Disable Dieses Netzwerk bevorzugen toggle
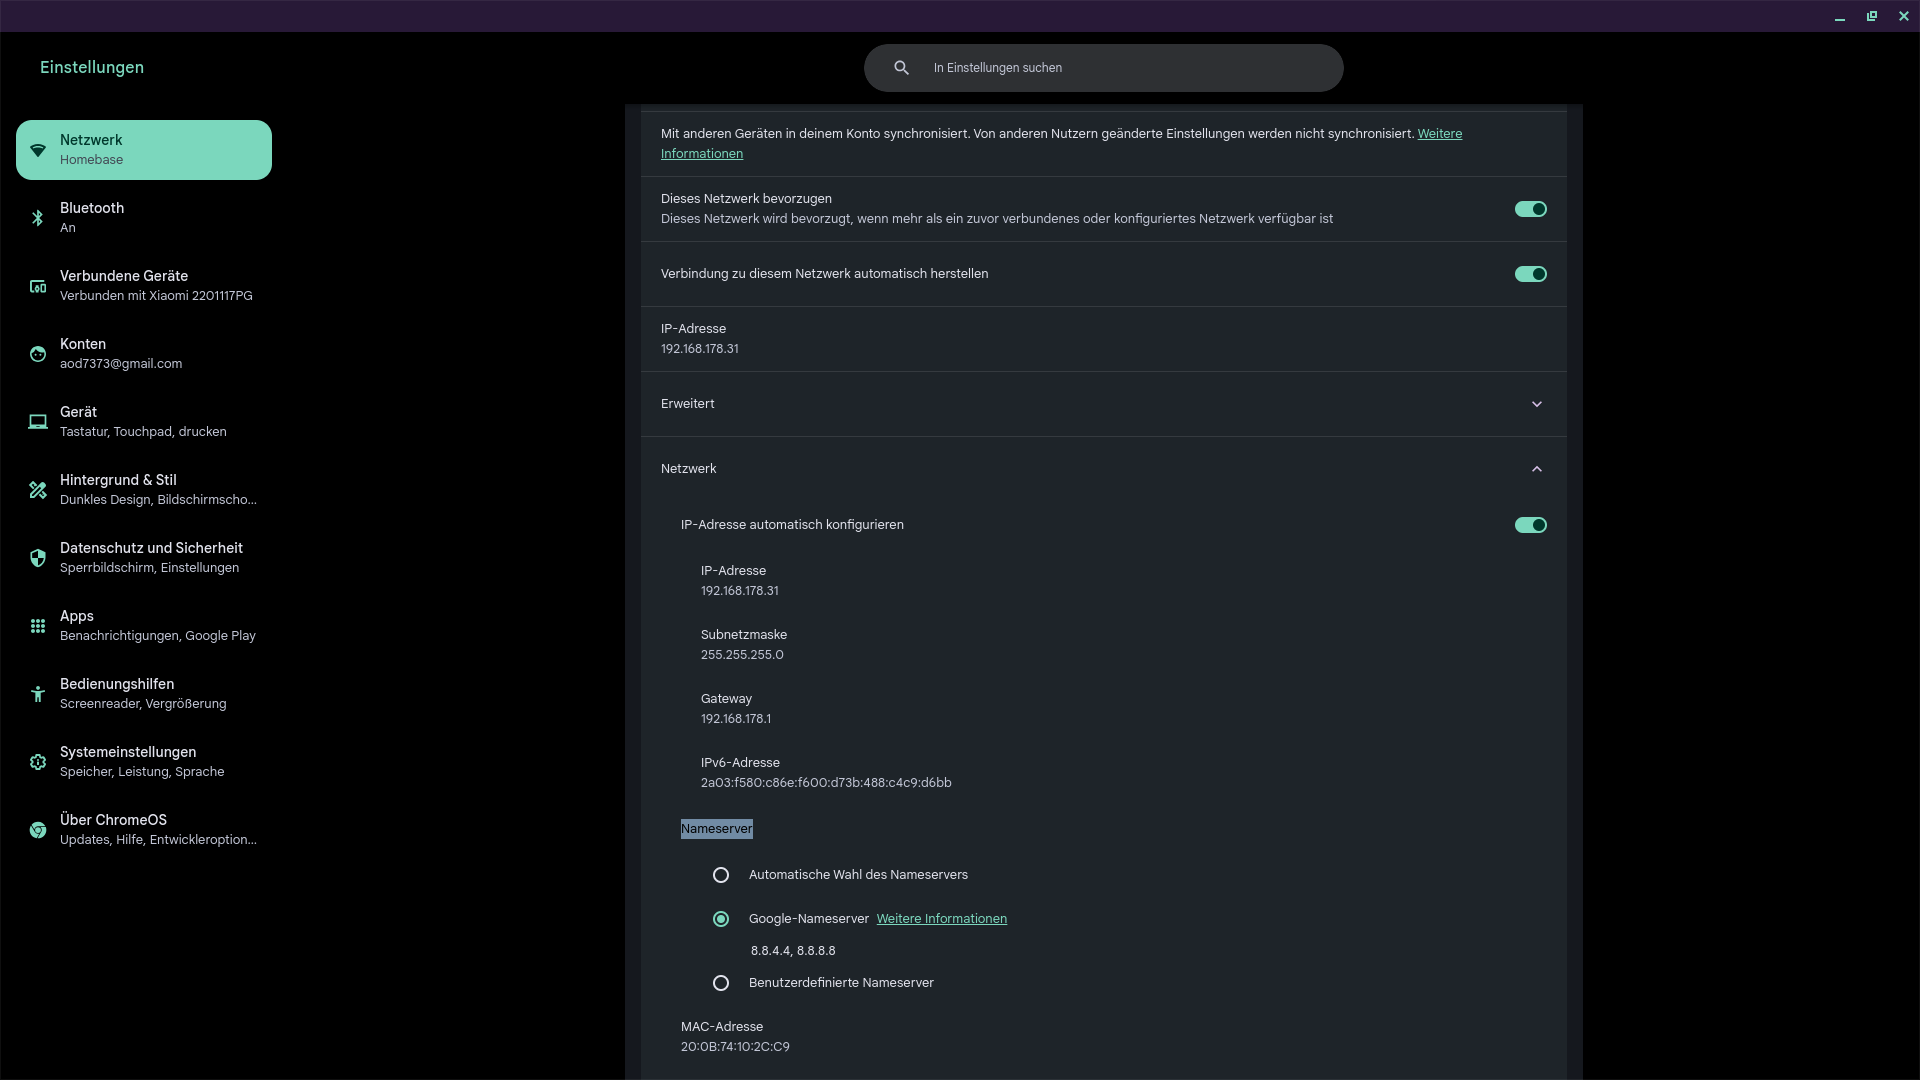Screen dimensions: 1920x1080 (1530, 209)
